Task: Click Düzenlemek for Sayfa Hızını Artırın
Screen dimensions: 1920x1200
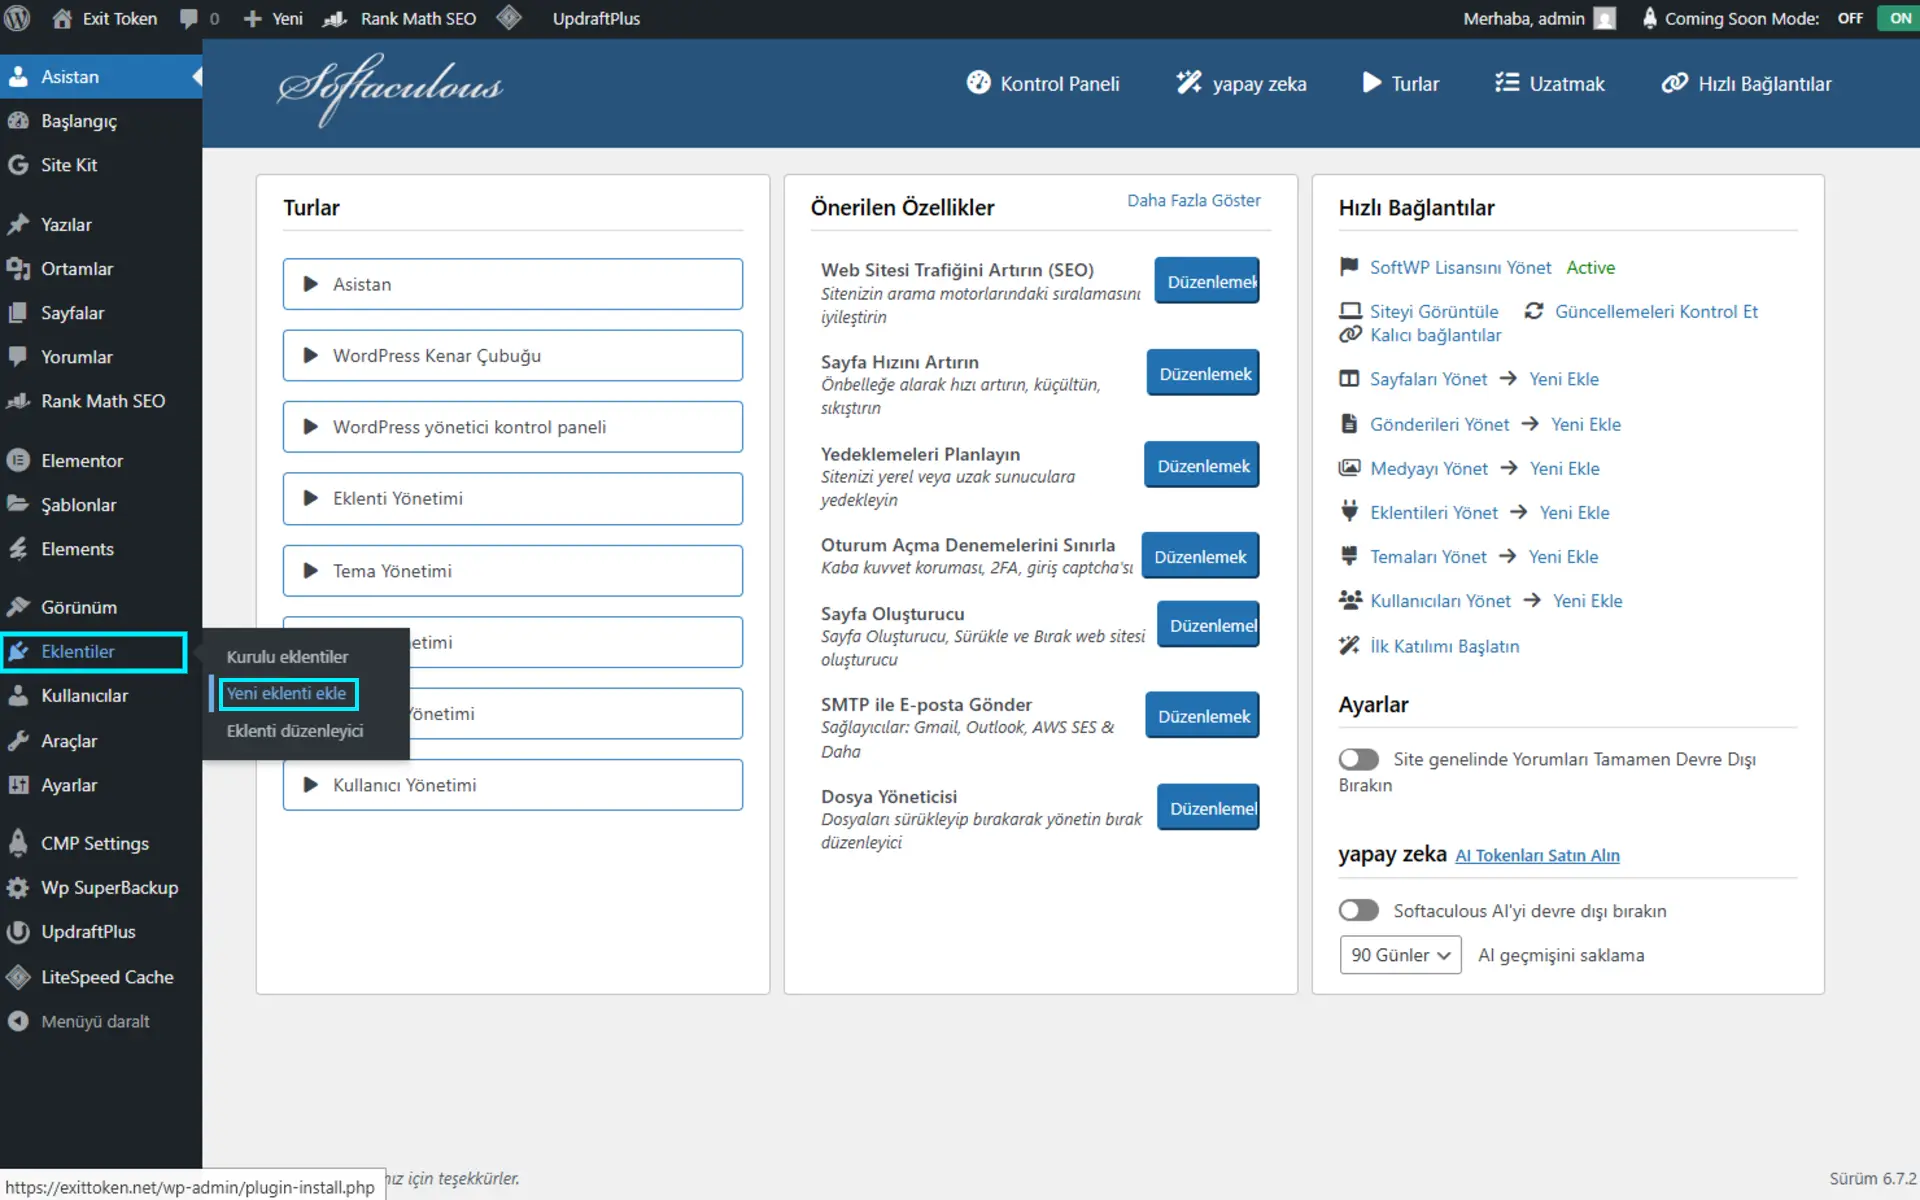Action: point(1203,373)
